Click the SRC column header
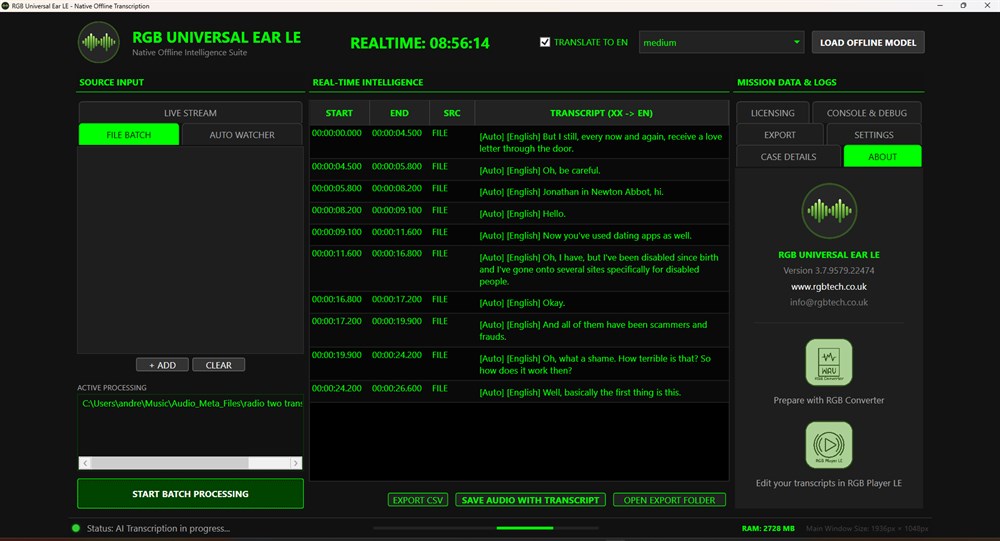Screen dimensions: 1000x541 (452, 113)
